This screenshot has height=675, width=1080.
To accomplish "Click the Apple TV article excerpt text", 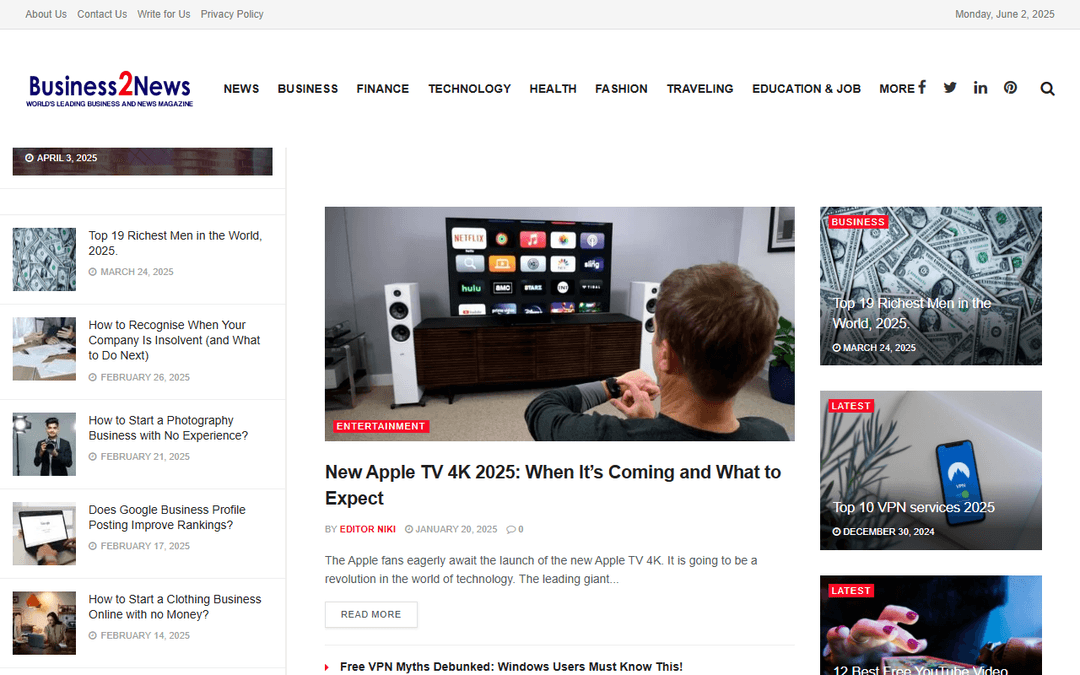I will 541,570.
